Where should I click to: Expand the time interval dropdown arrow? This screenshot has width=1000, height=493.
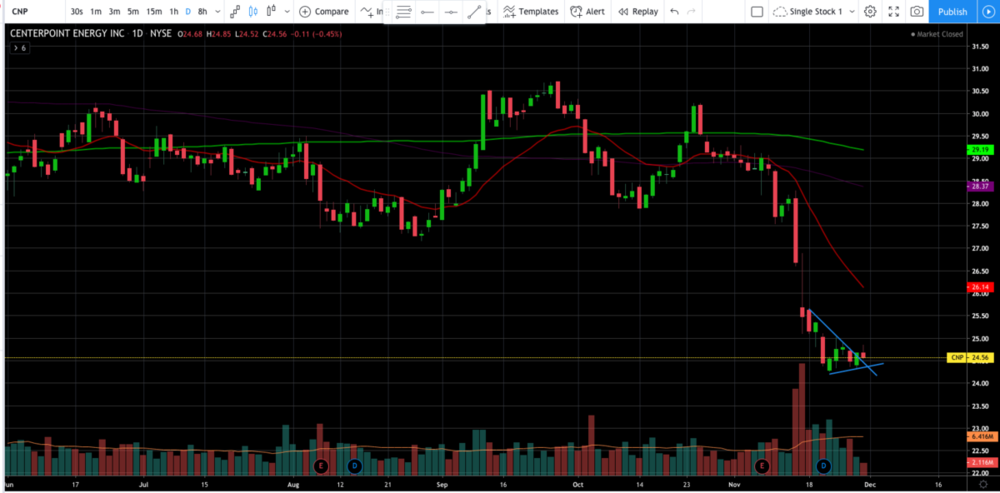pos(217,12)
